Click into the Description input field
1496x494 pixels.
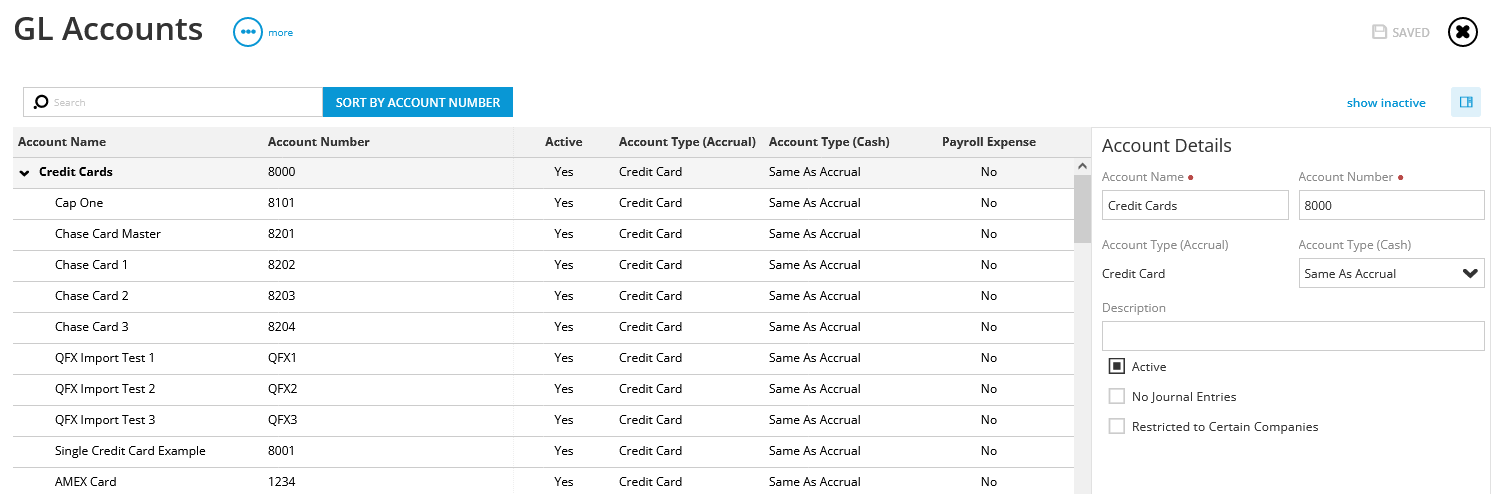pyautogui.click(x=1293, y=336)
